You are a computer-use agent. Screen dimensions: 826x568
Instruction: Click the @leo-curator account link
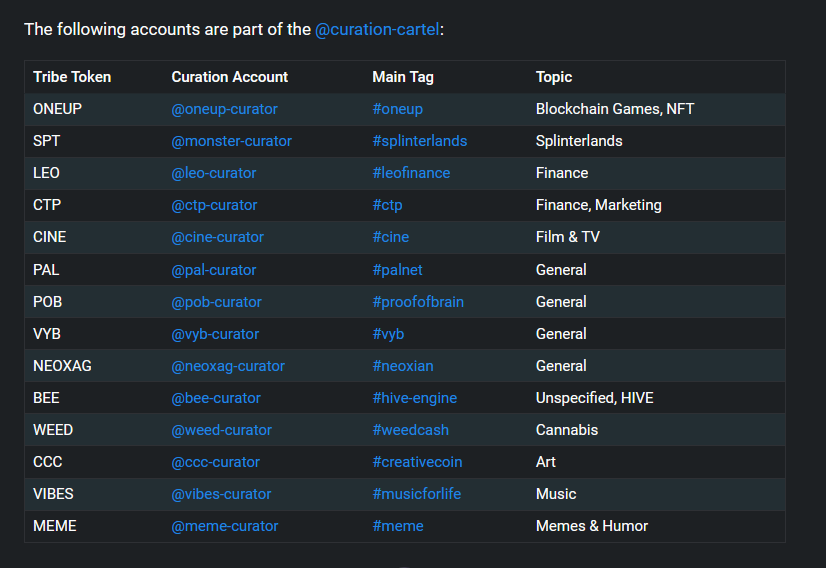(x=214, y=173)
